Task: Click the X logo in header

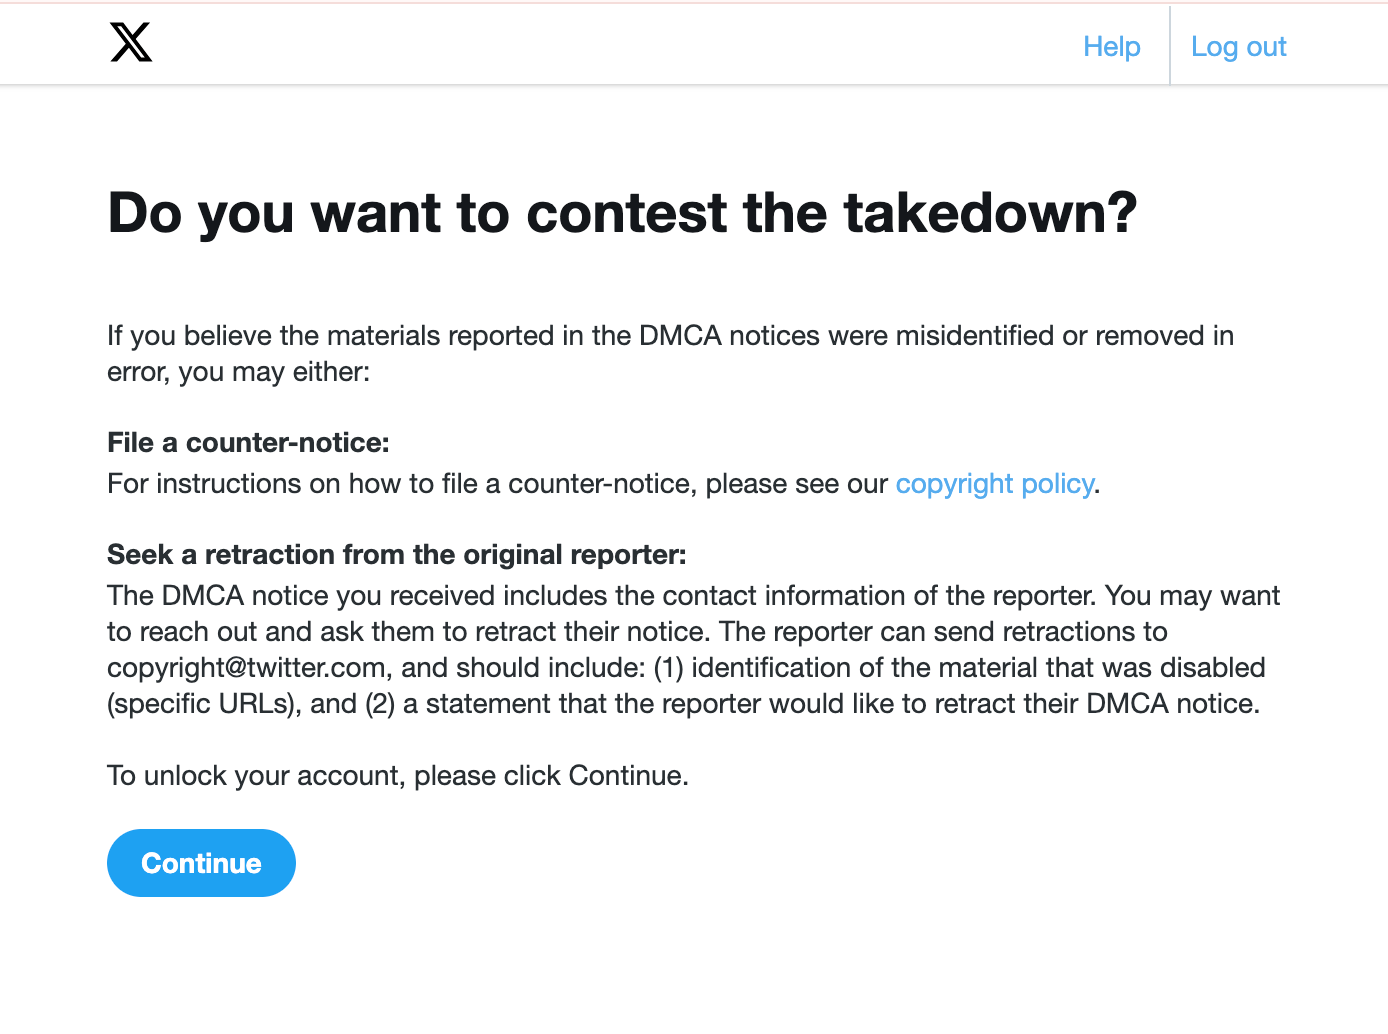Action: (131, 43)
